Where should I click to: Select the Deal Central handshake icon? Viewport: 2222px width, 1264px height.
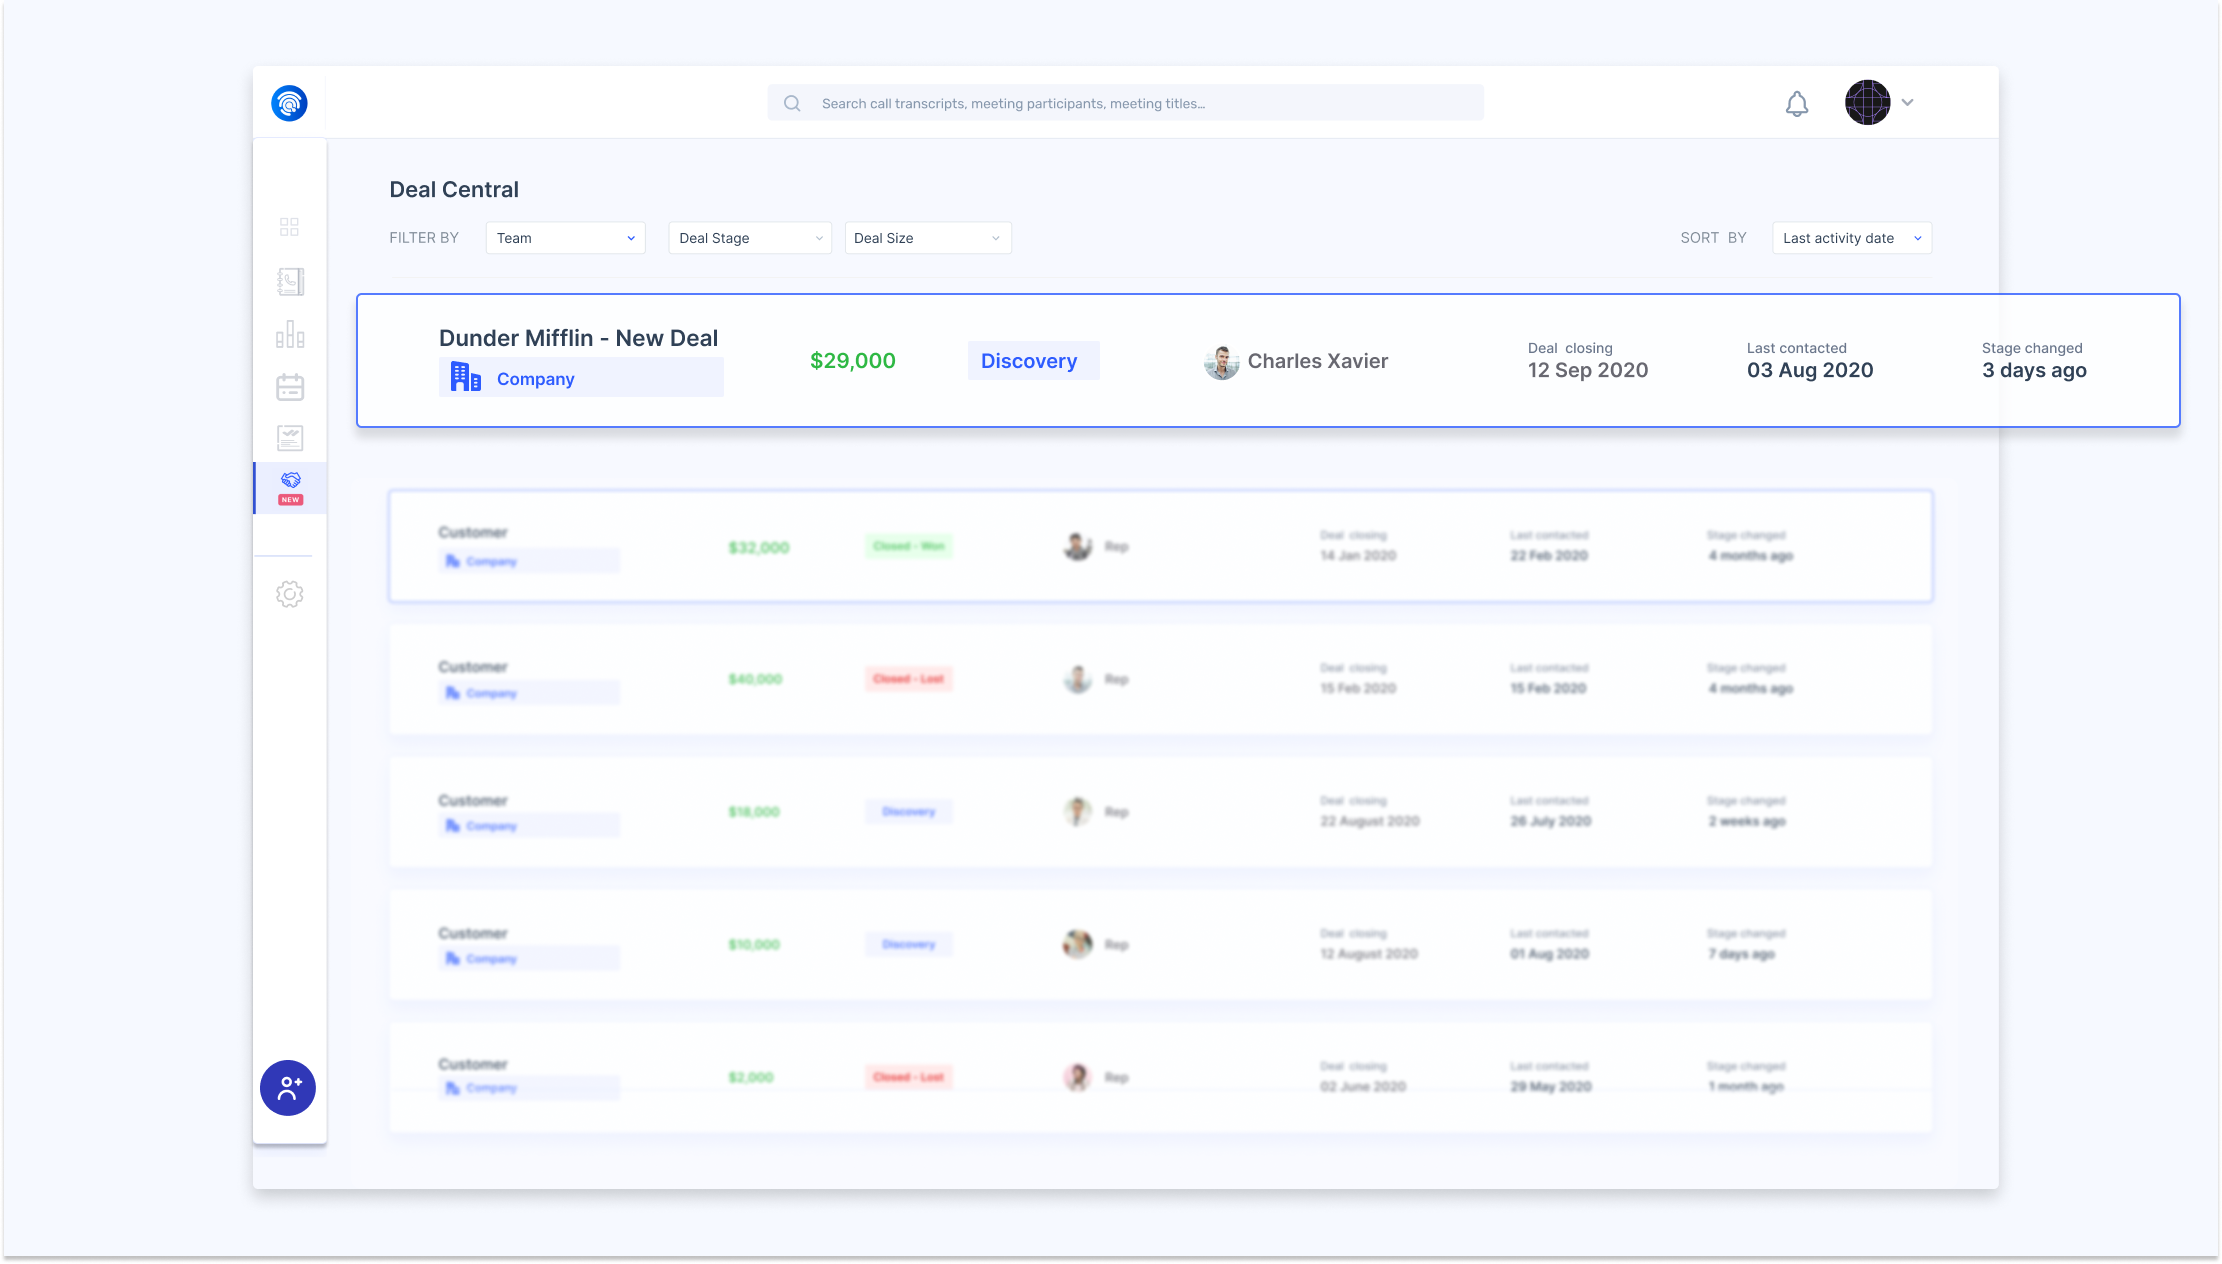(291, 481)
